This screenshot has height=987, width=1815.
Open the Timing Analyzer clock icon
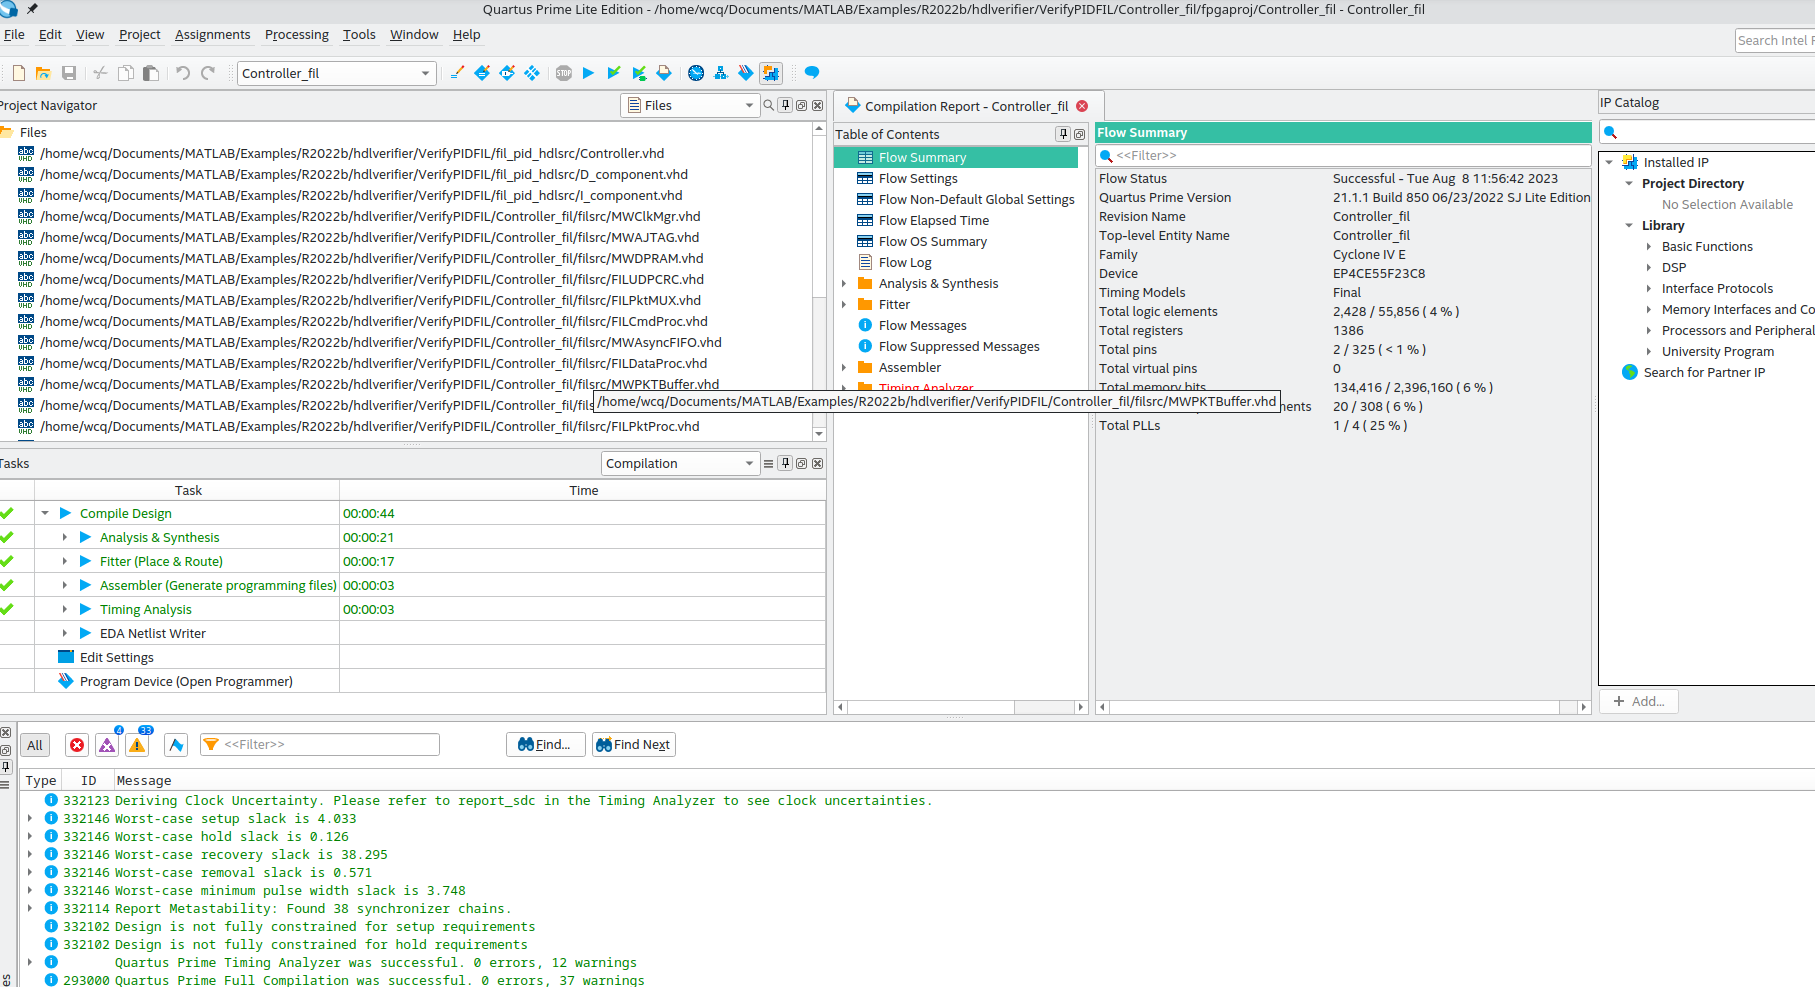coord(696,73)
